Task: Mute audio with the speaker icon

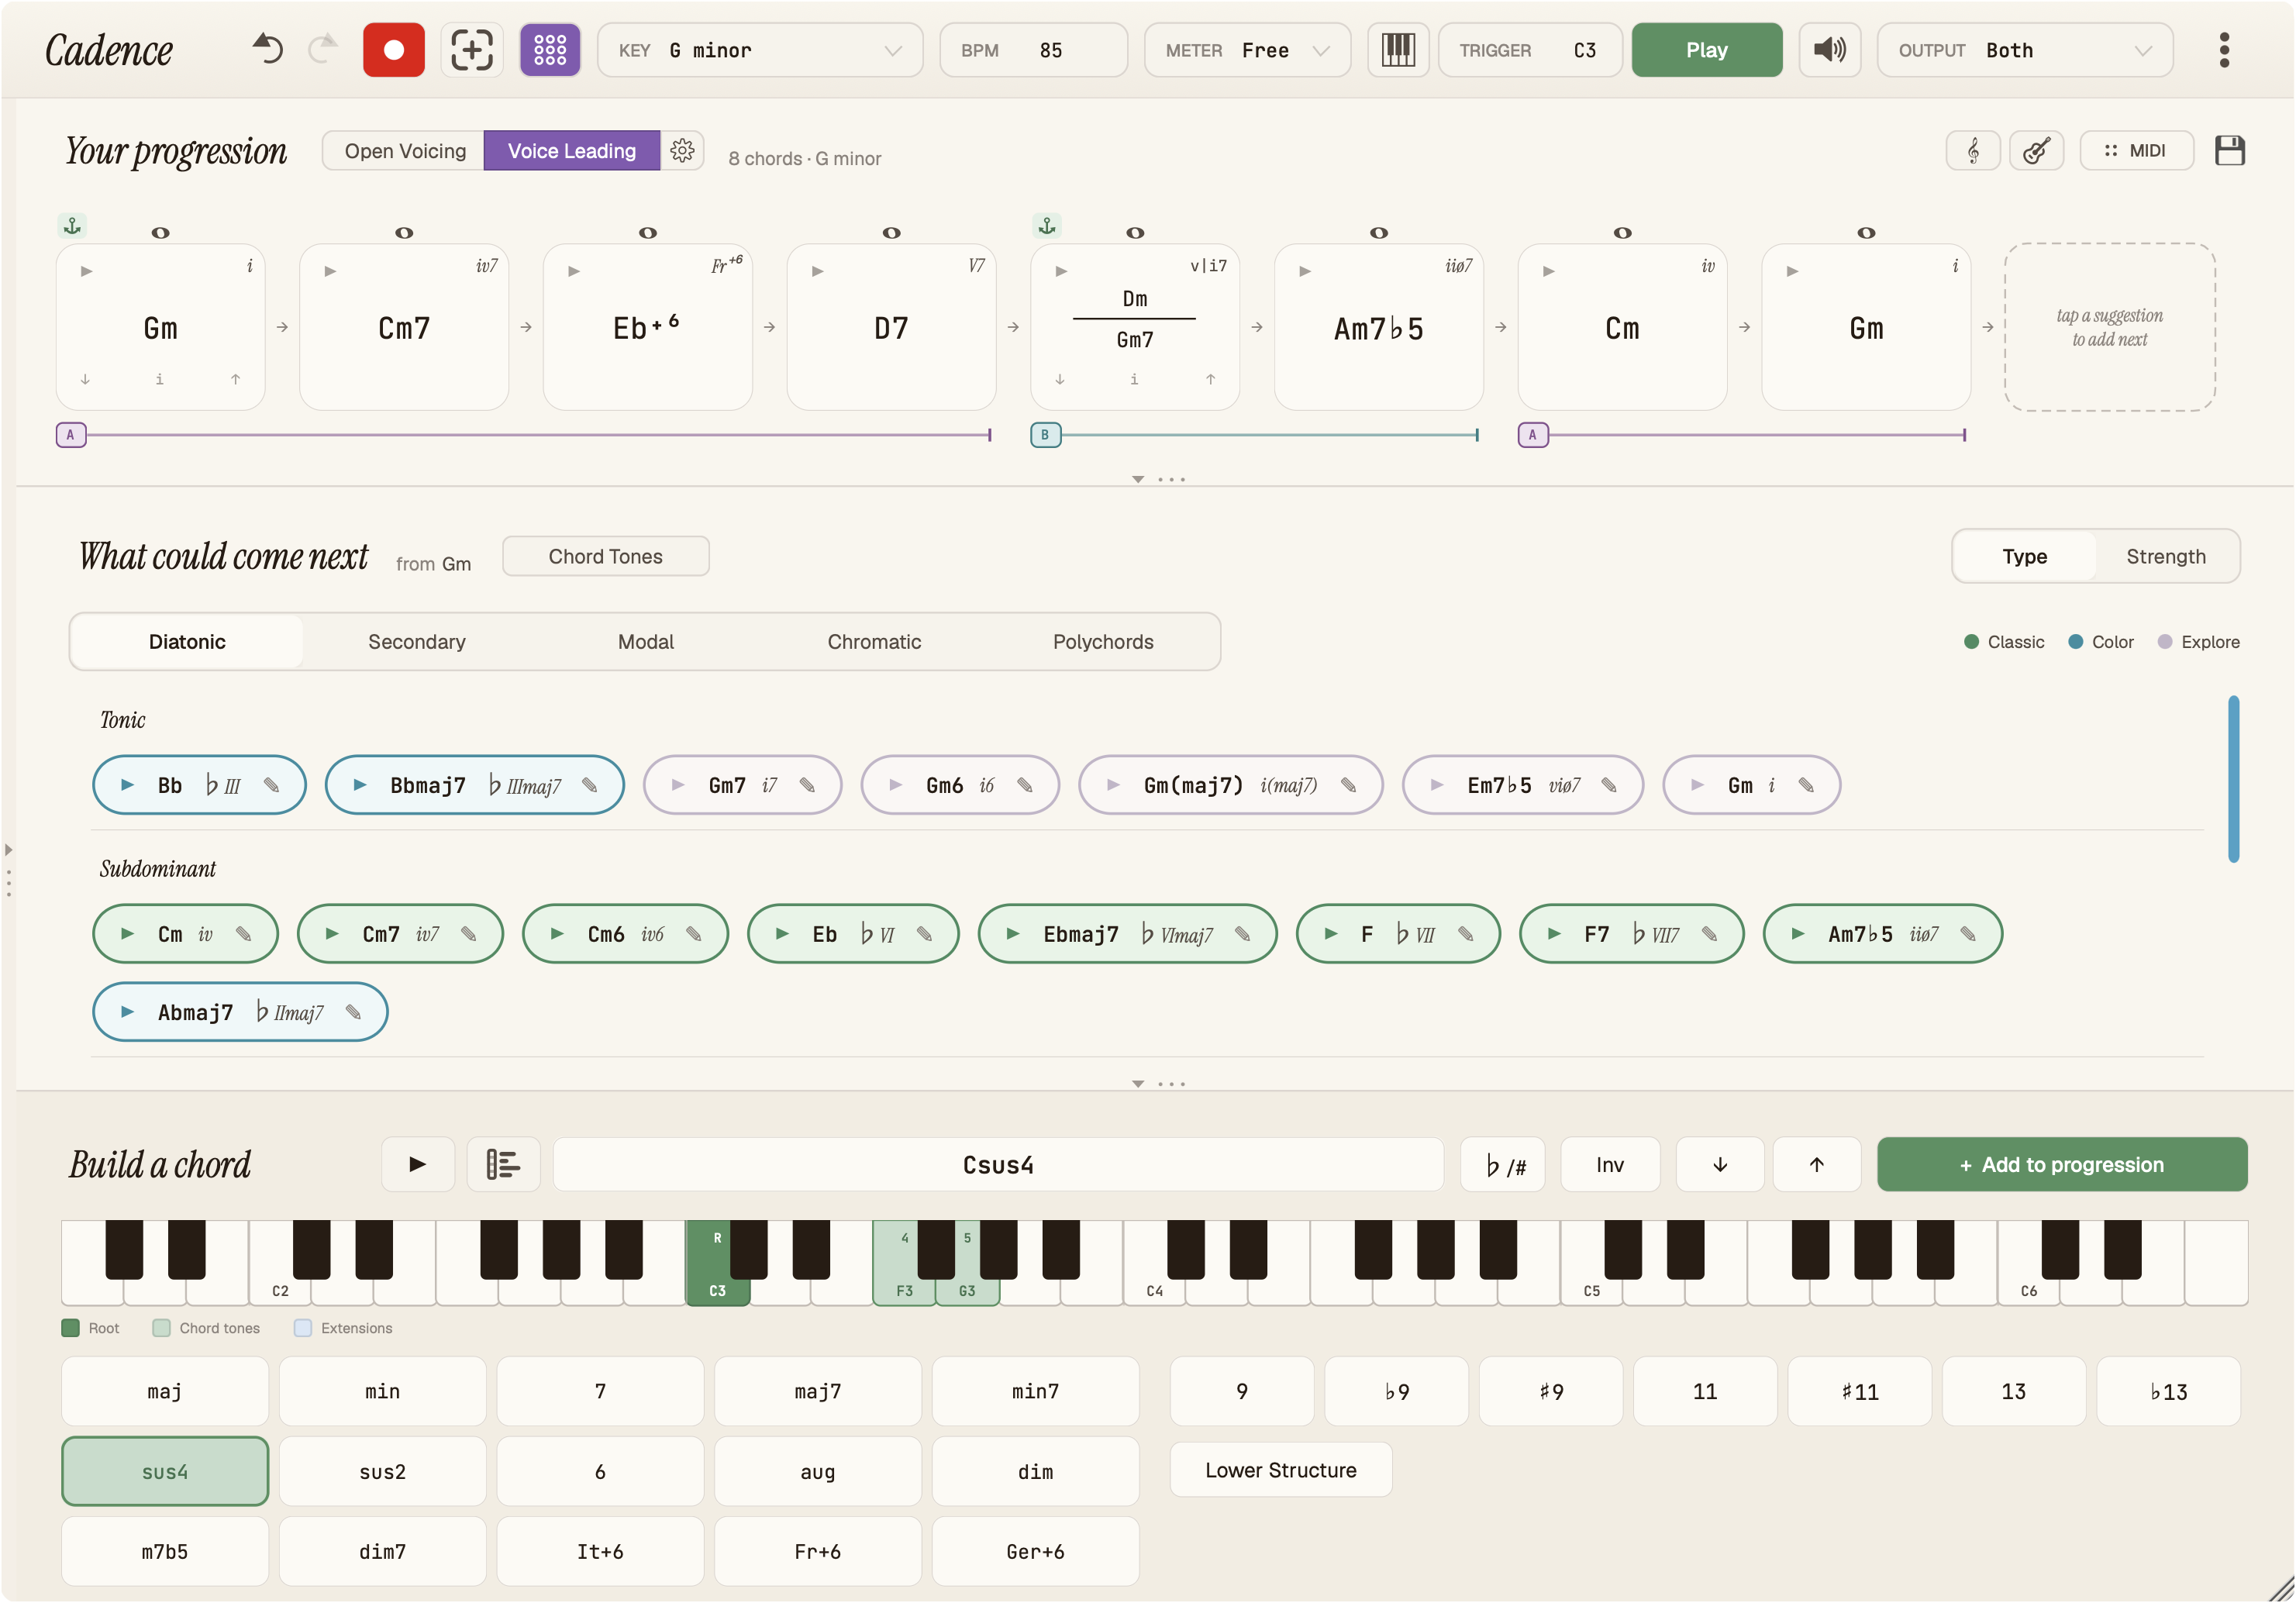Action: 1829,50
